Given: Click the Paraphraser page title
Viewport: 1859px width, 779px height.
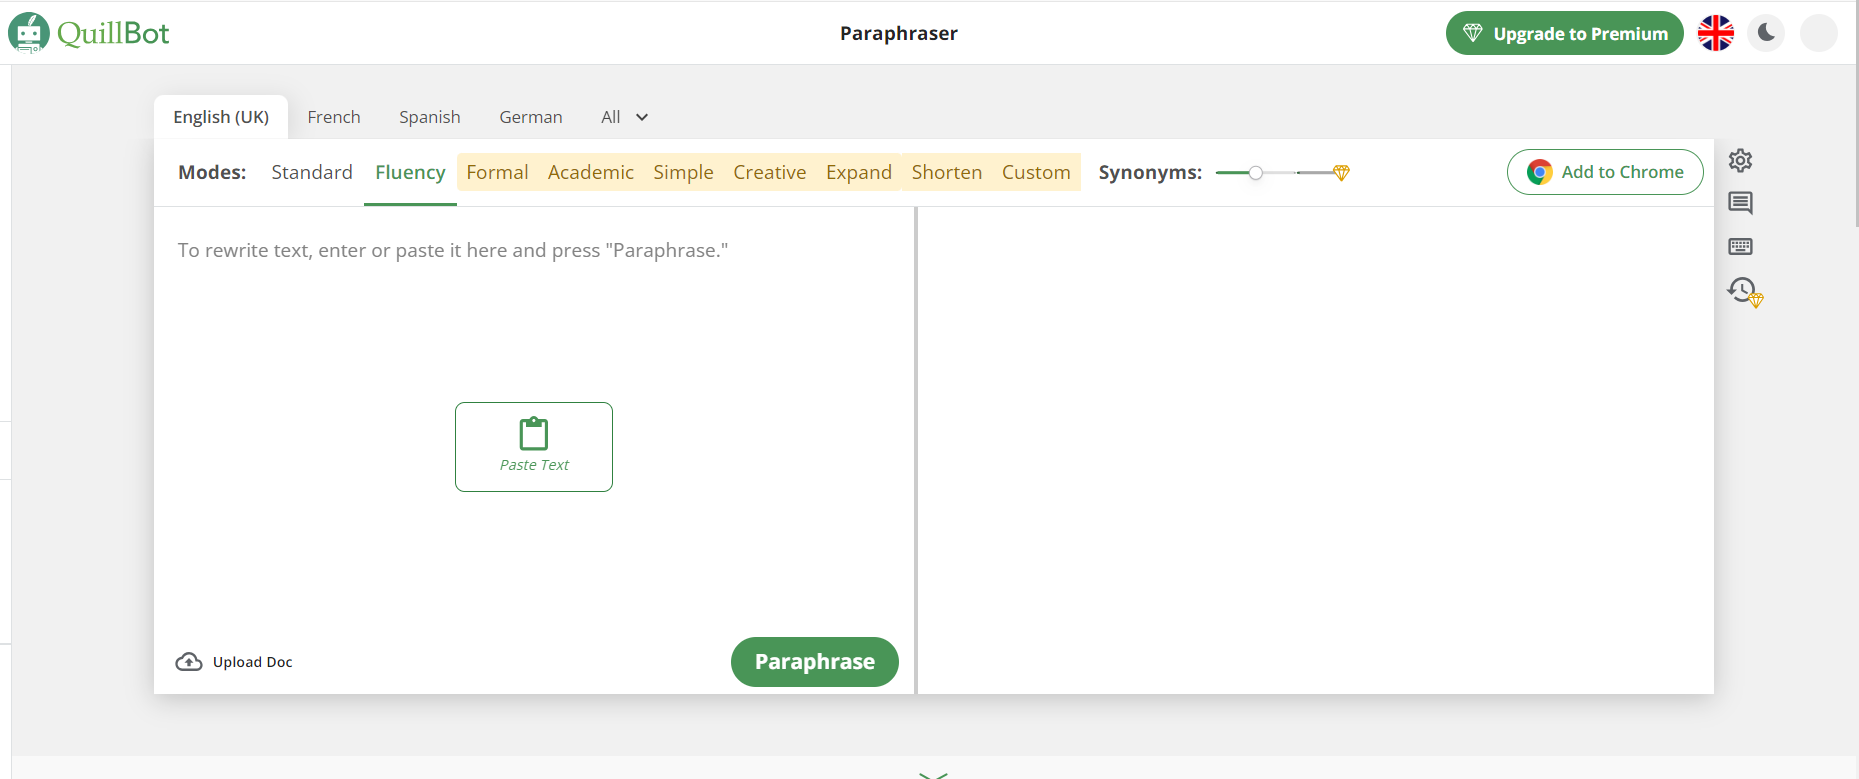Looking at the screenshot, I should point(899,33).
